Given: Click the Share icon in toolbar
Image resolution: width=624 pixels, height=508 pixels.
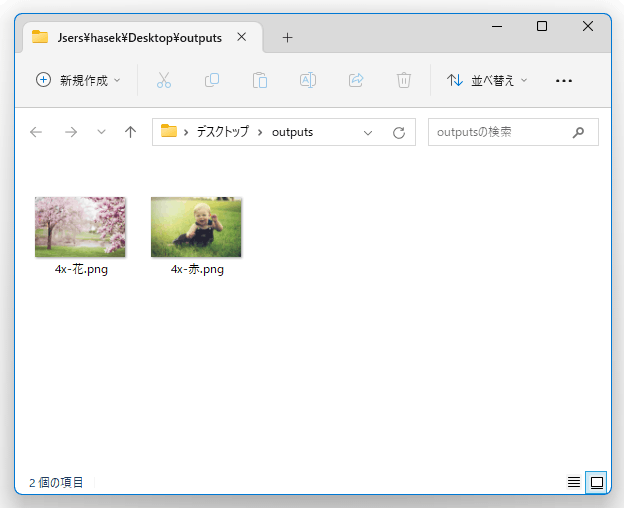Looking at the screenshot, I should [x=356, y=80].
